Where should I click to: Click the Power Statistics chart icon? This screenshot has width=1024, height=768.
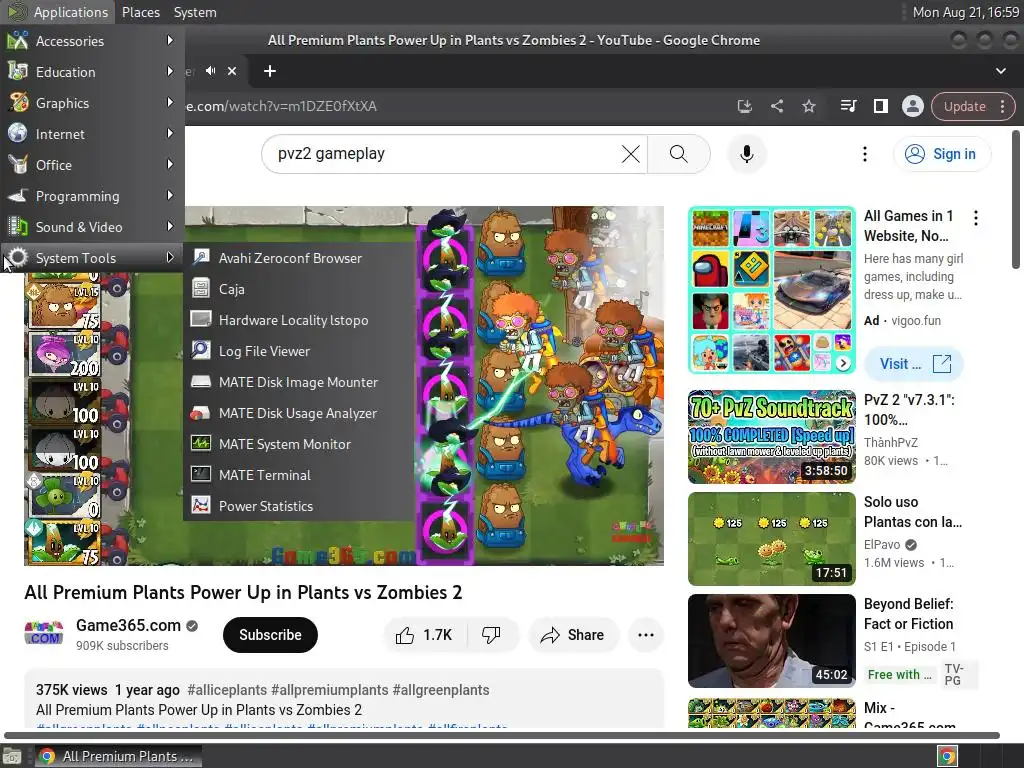coord(200,505)
